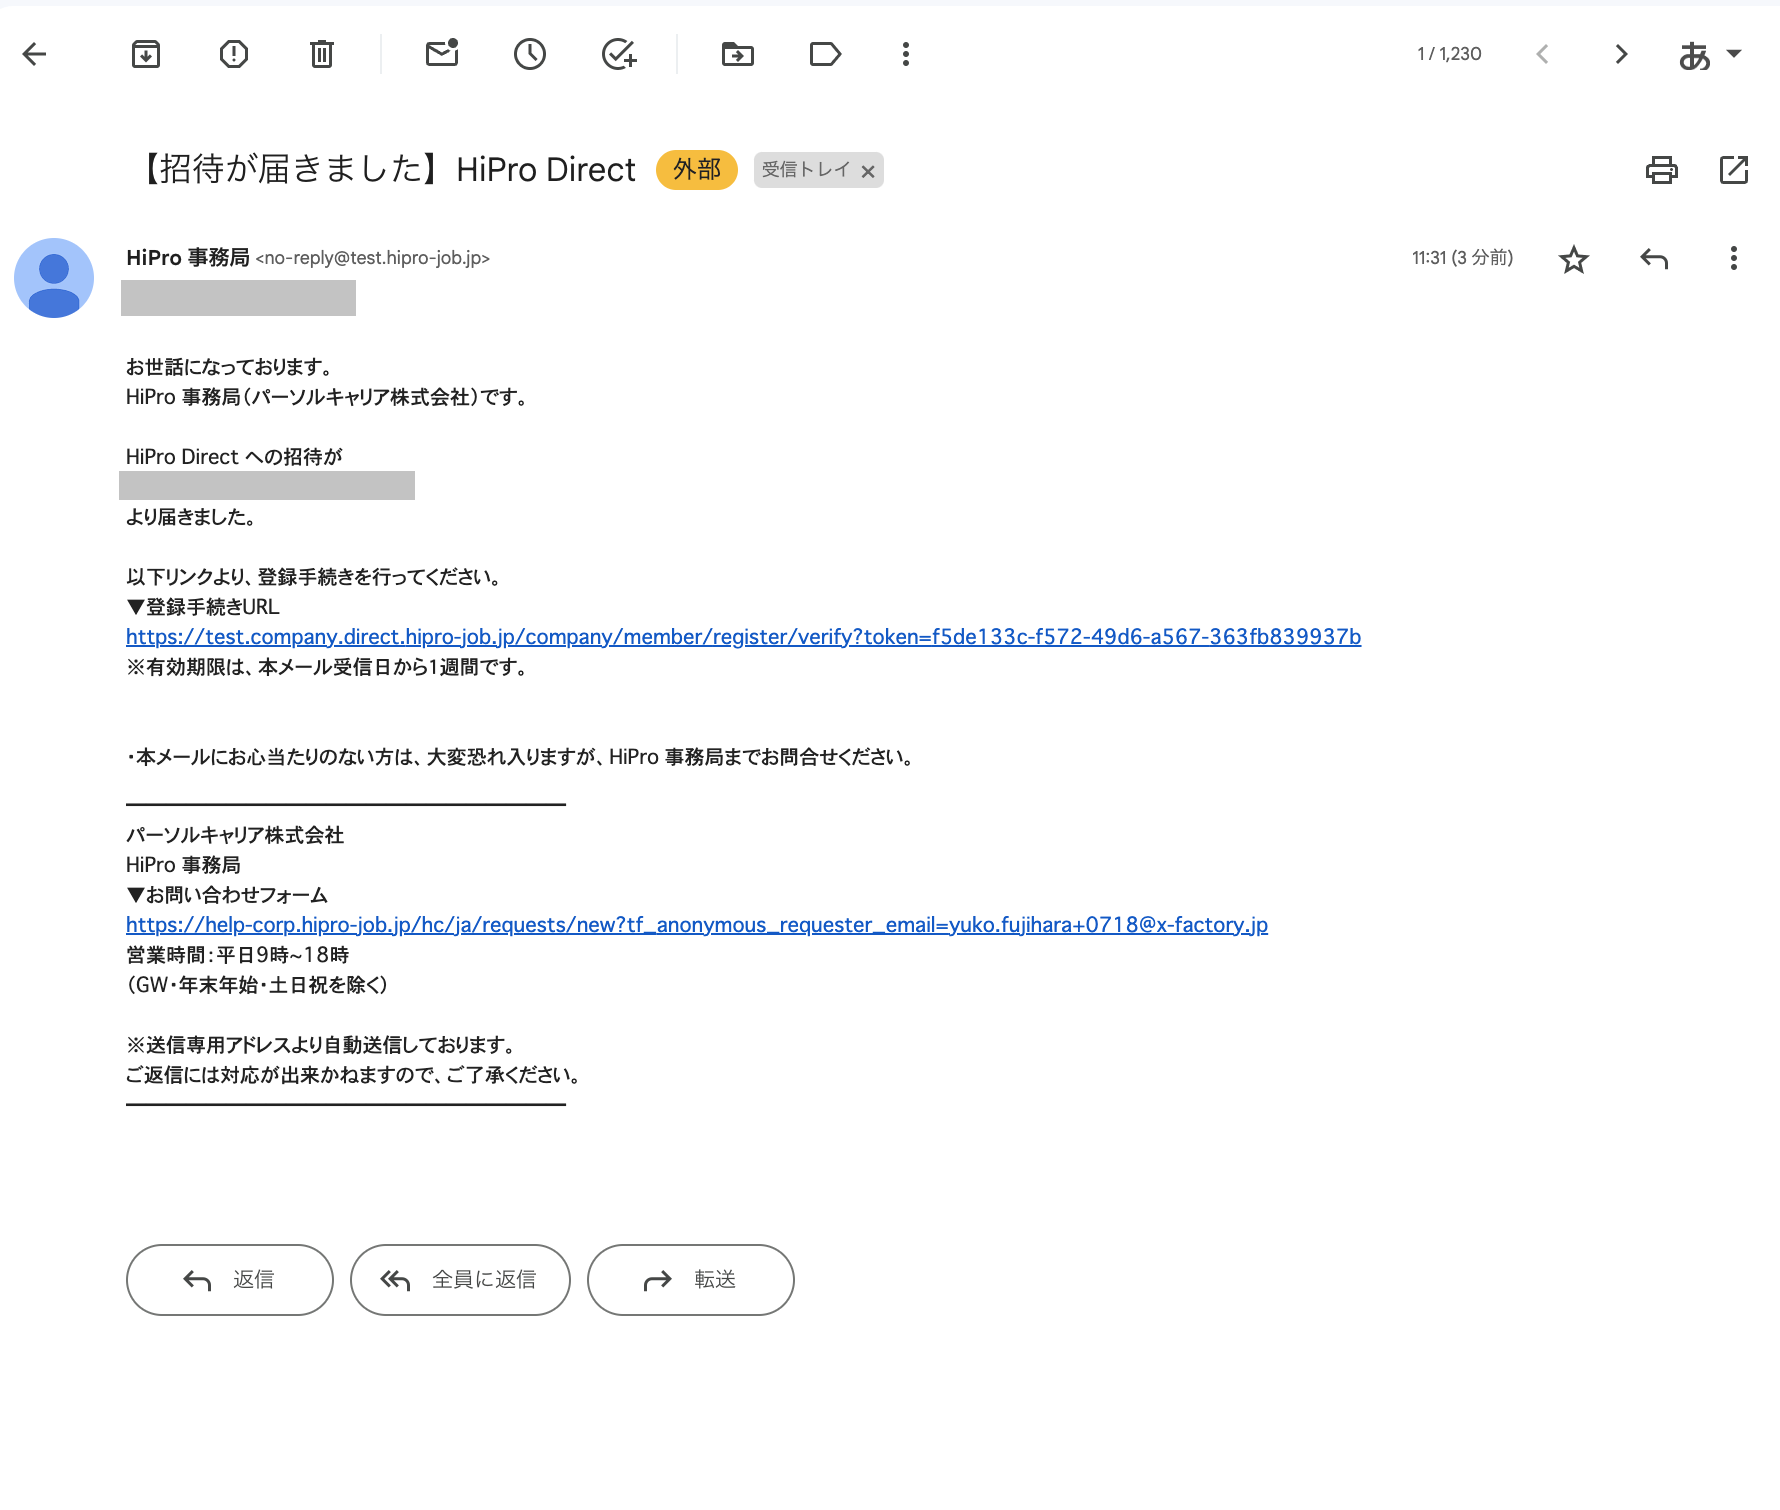Image resolution: width=1780 pixels, height=1510 pixels.
Task: Report this email as spam
Action: 233,54
